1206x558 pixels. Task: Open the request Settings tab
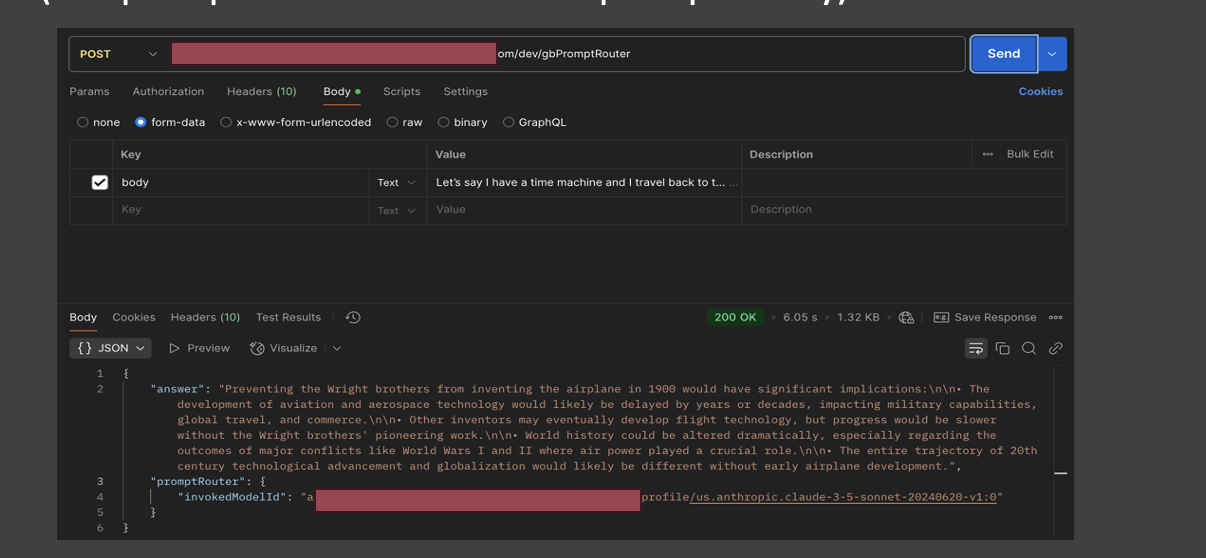tap(466, 91)
